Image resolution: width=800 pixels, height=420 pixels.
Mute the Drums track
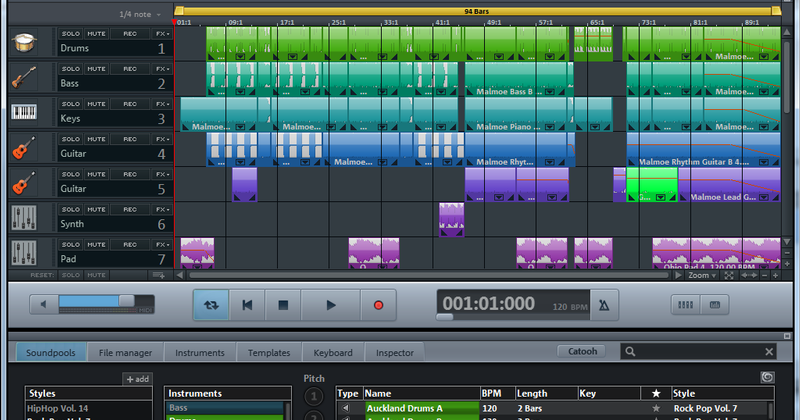pos(96,34)
